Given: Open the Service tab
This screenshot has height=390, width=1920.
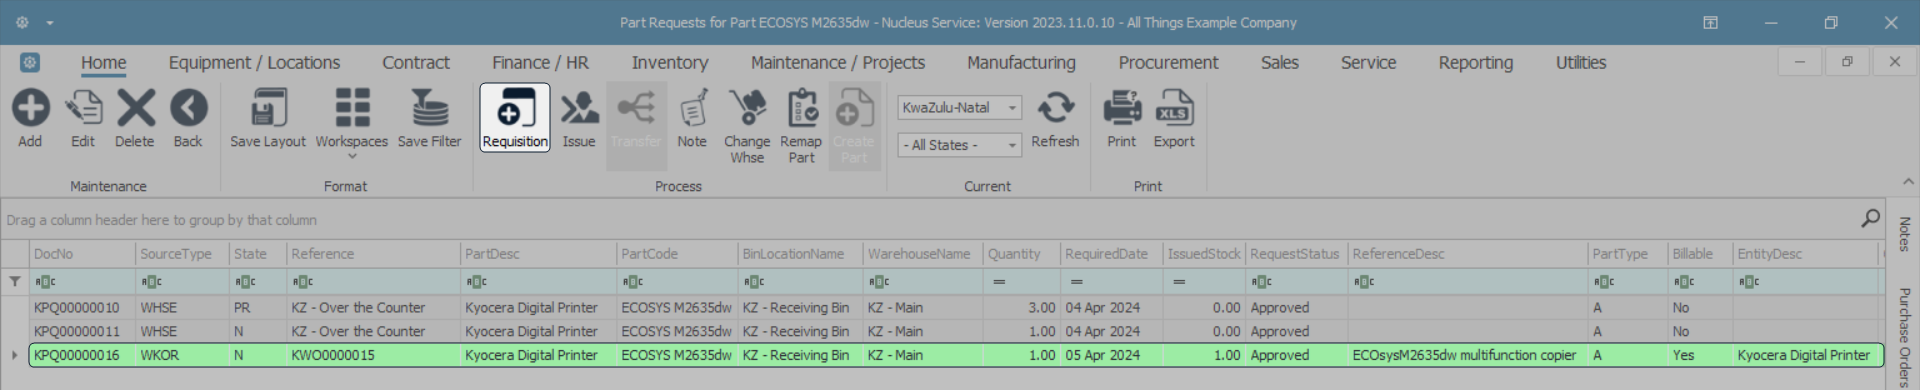Looking at the screenshot, I should coord(1368,62).
